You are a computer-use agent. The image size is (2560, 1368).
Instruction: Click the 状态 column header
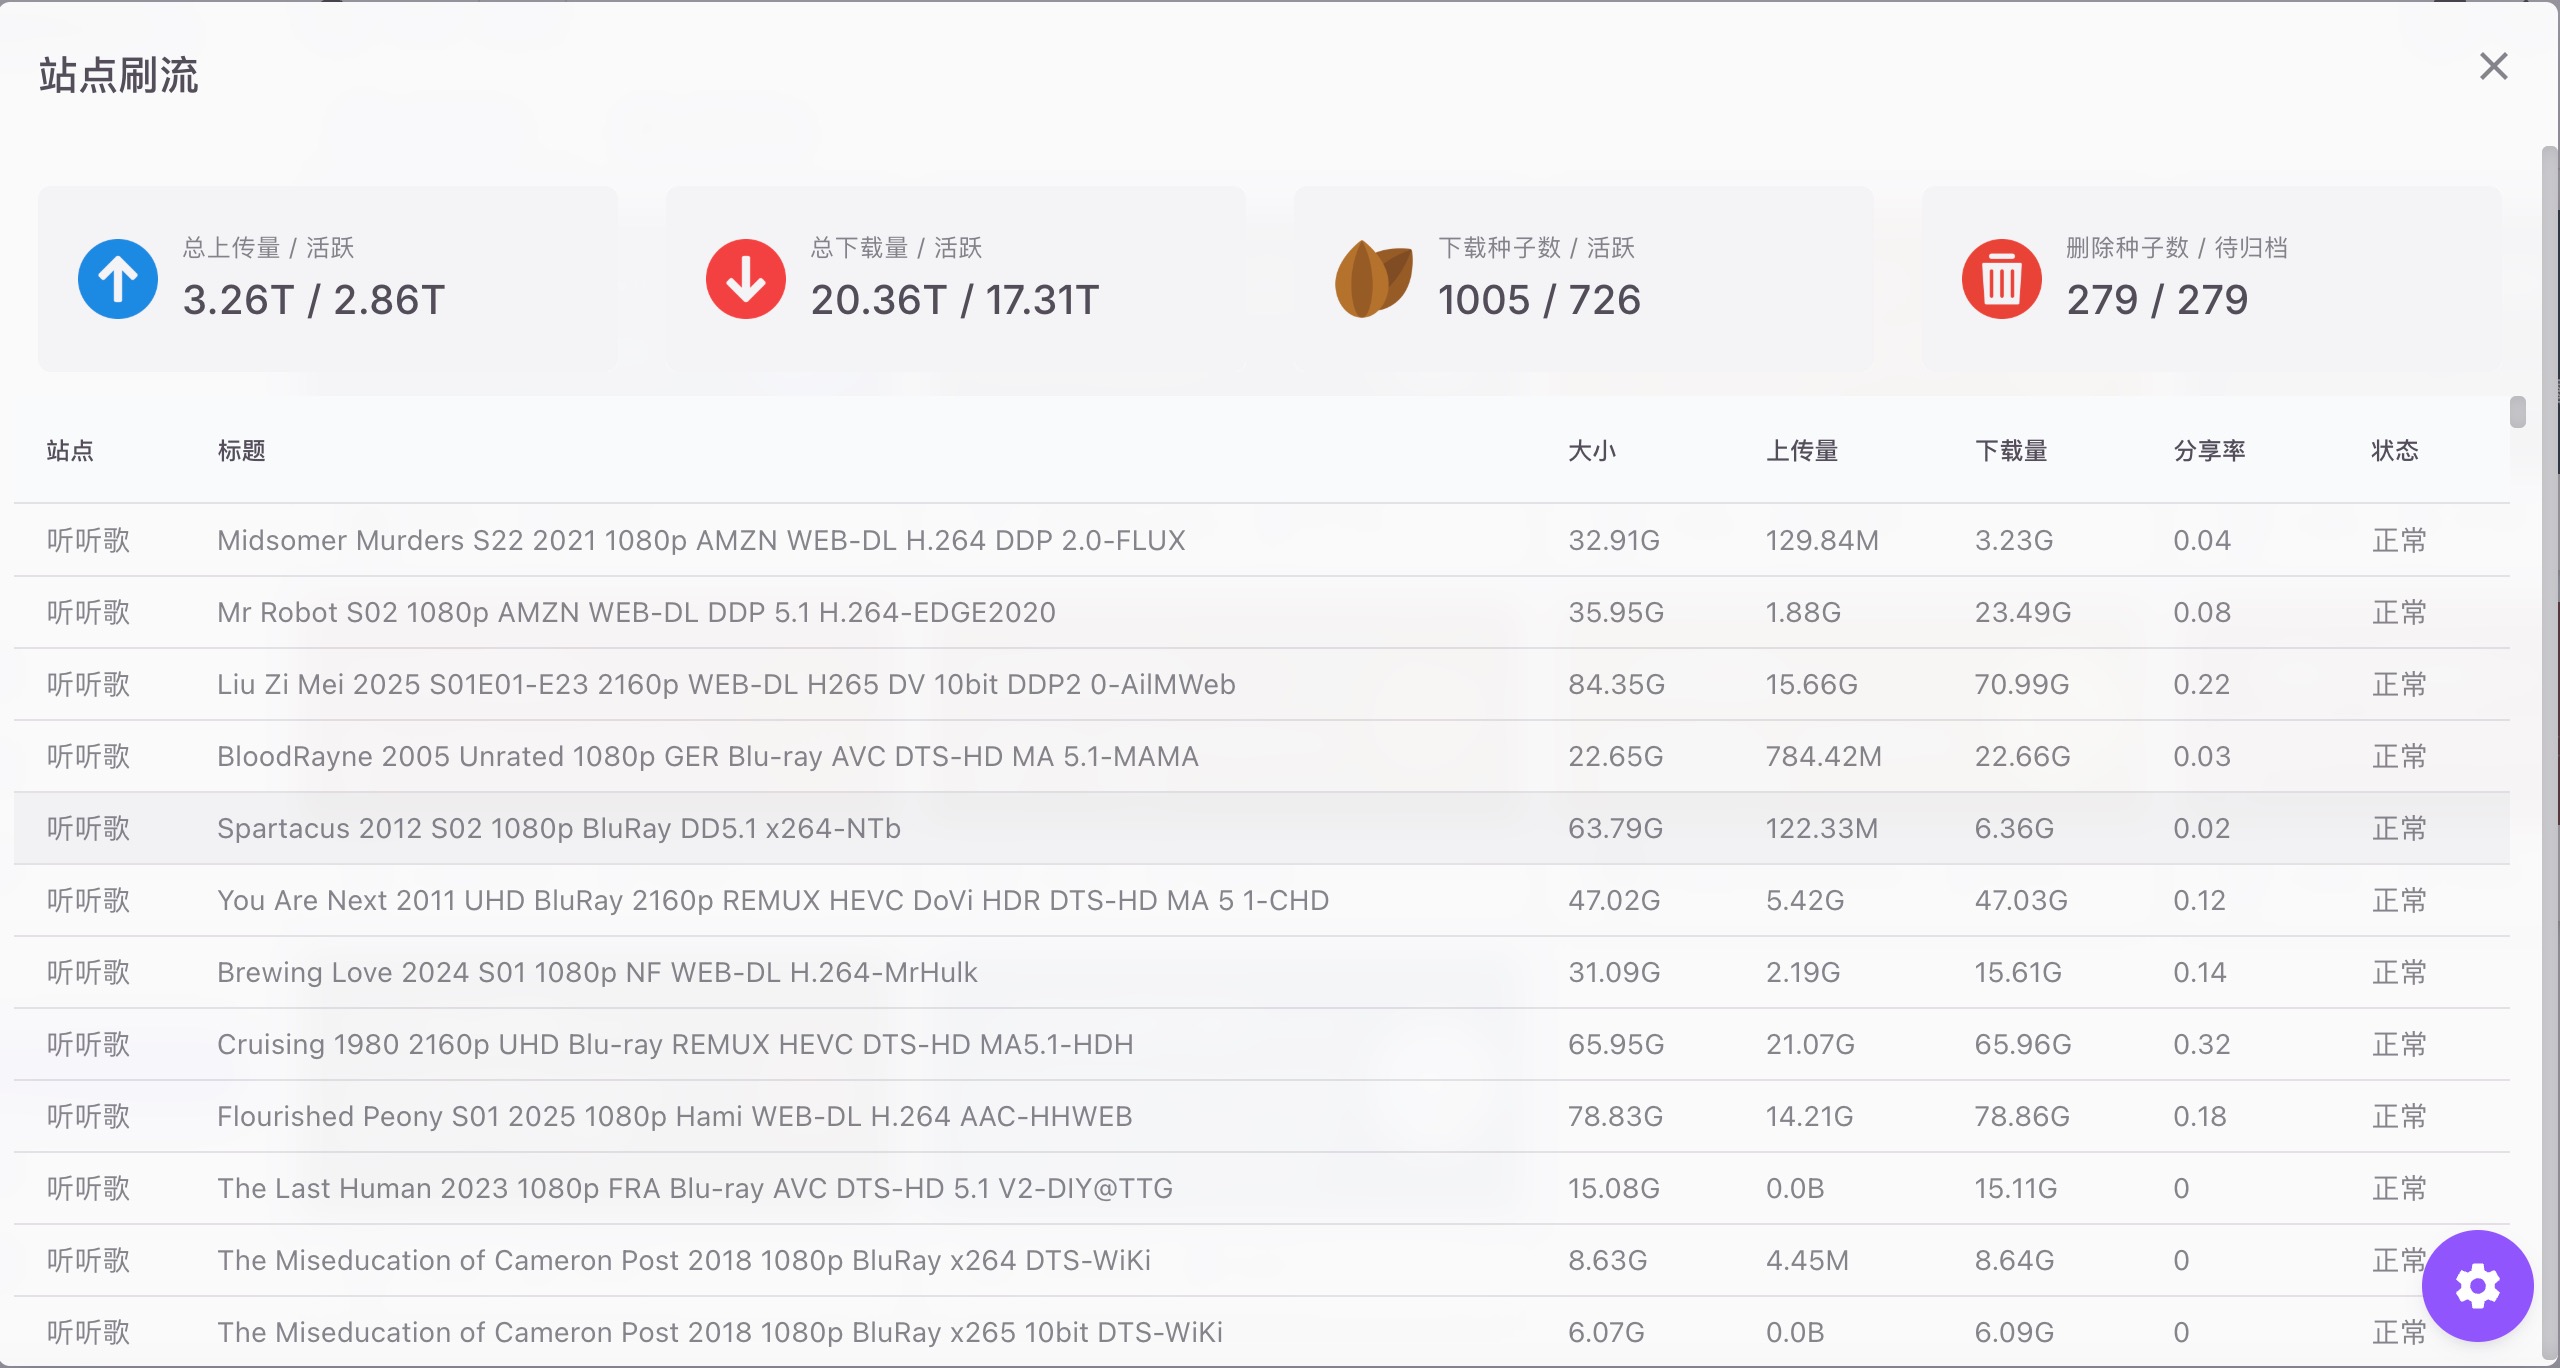point(2395,451)
